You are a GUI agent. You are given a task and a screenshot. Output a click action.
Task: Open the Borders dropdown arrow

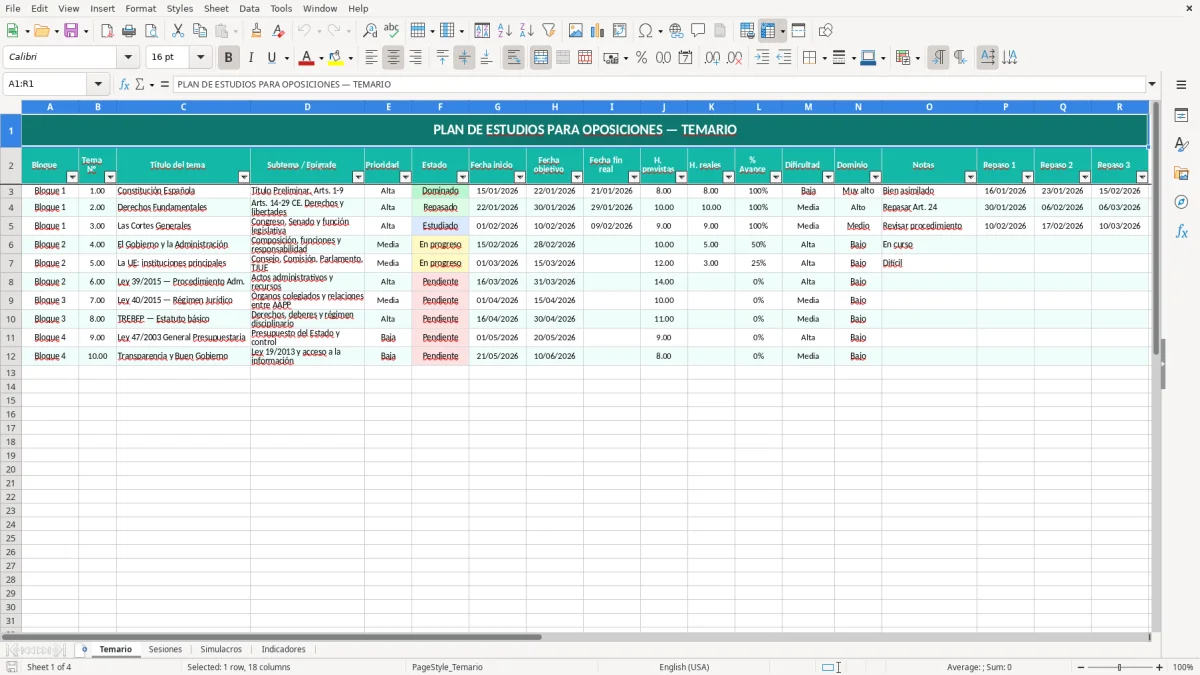(x=823, y=58)
